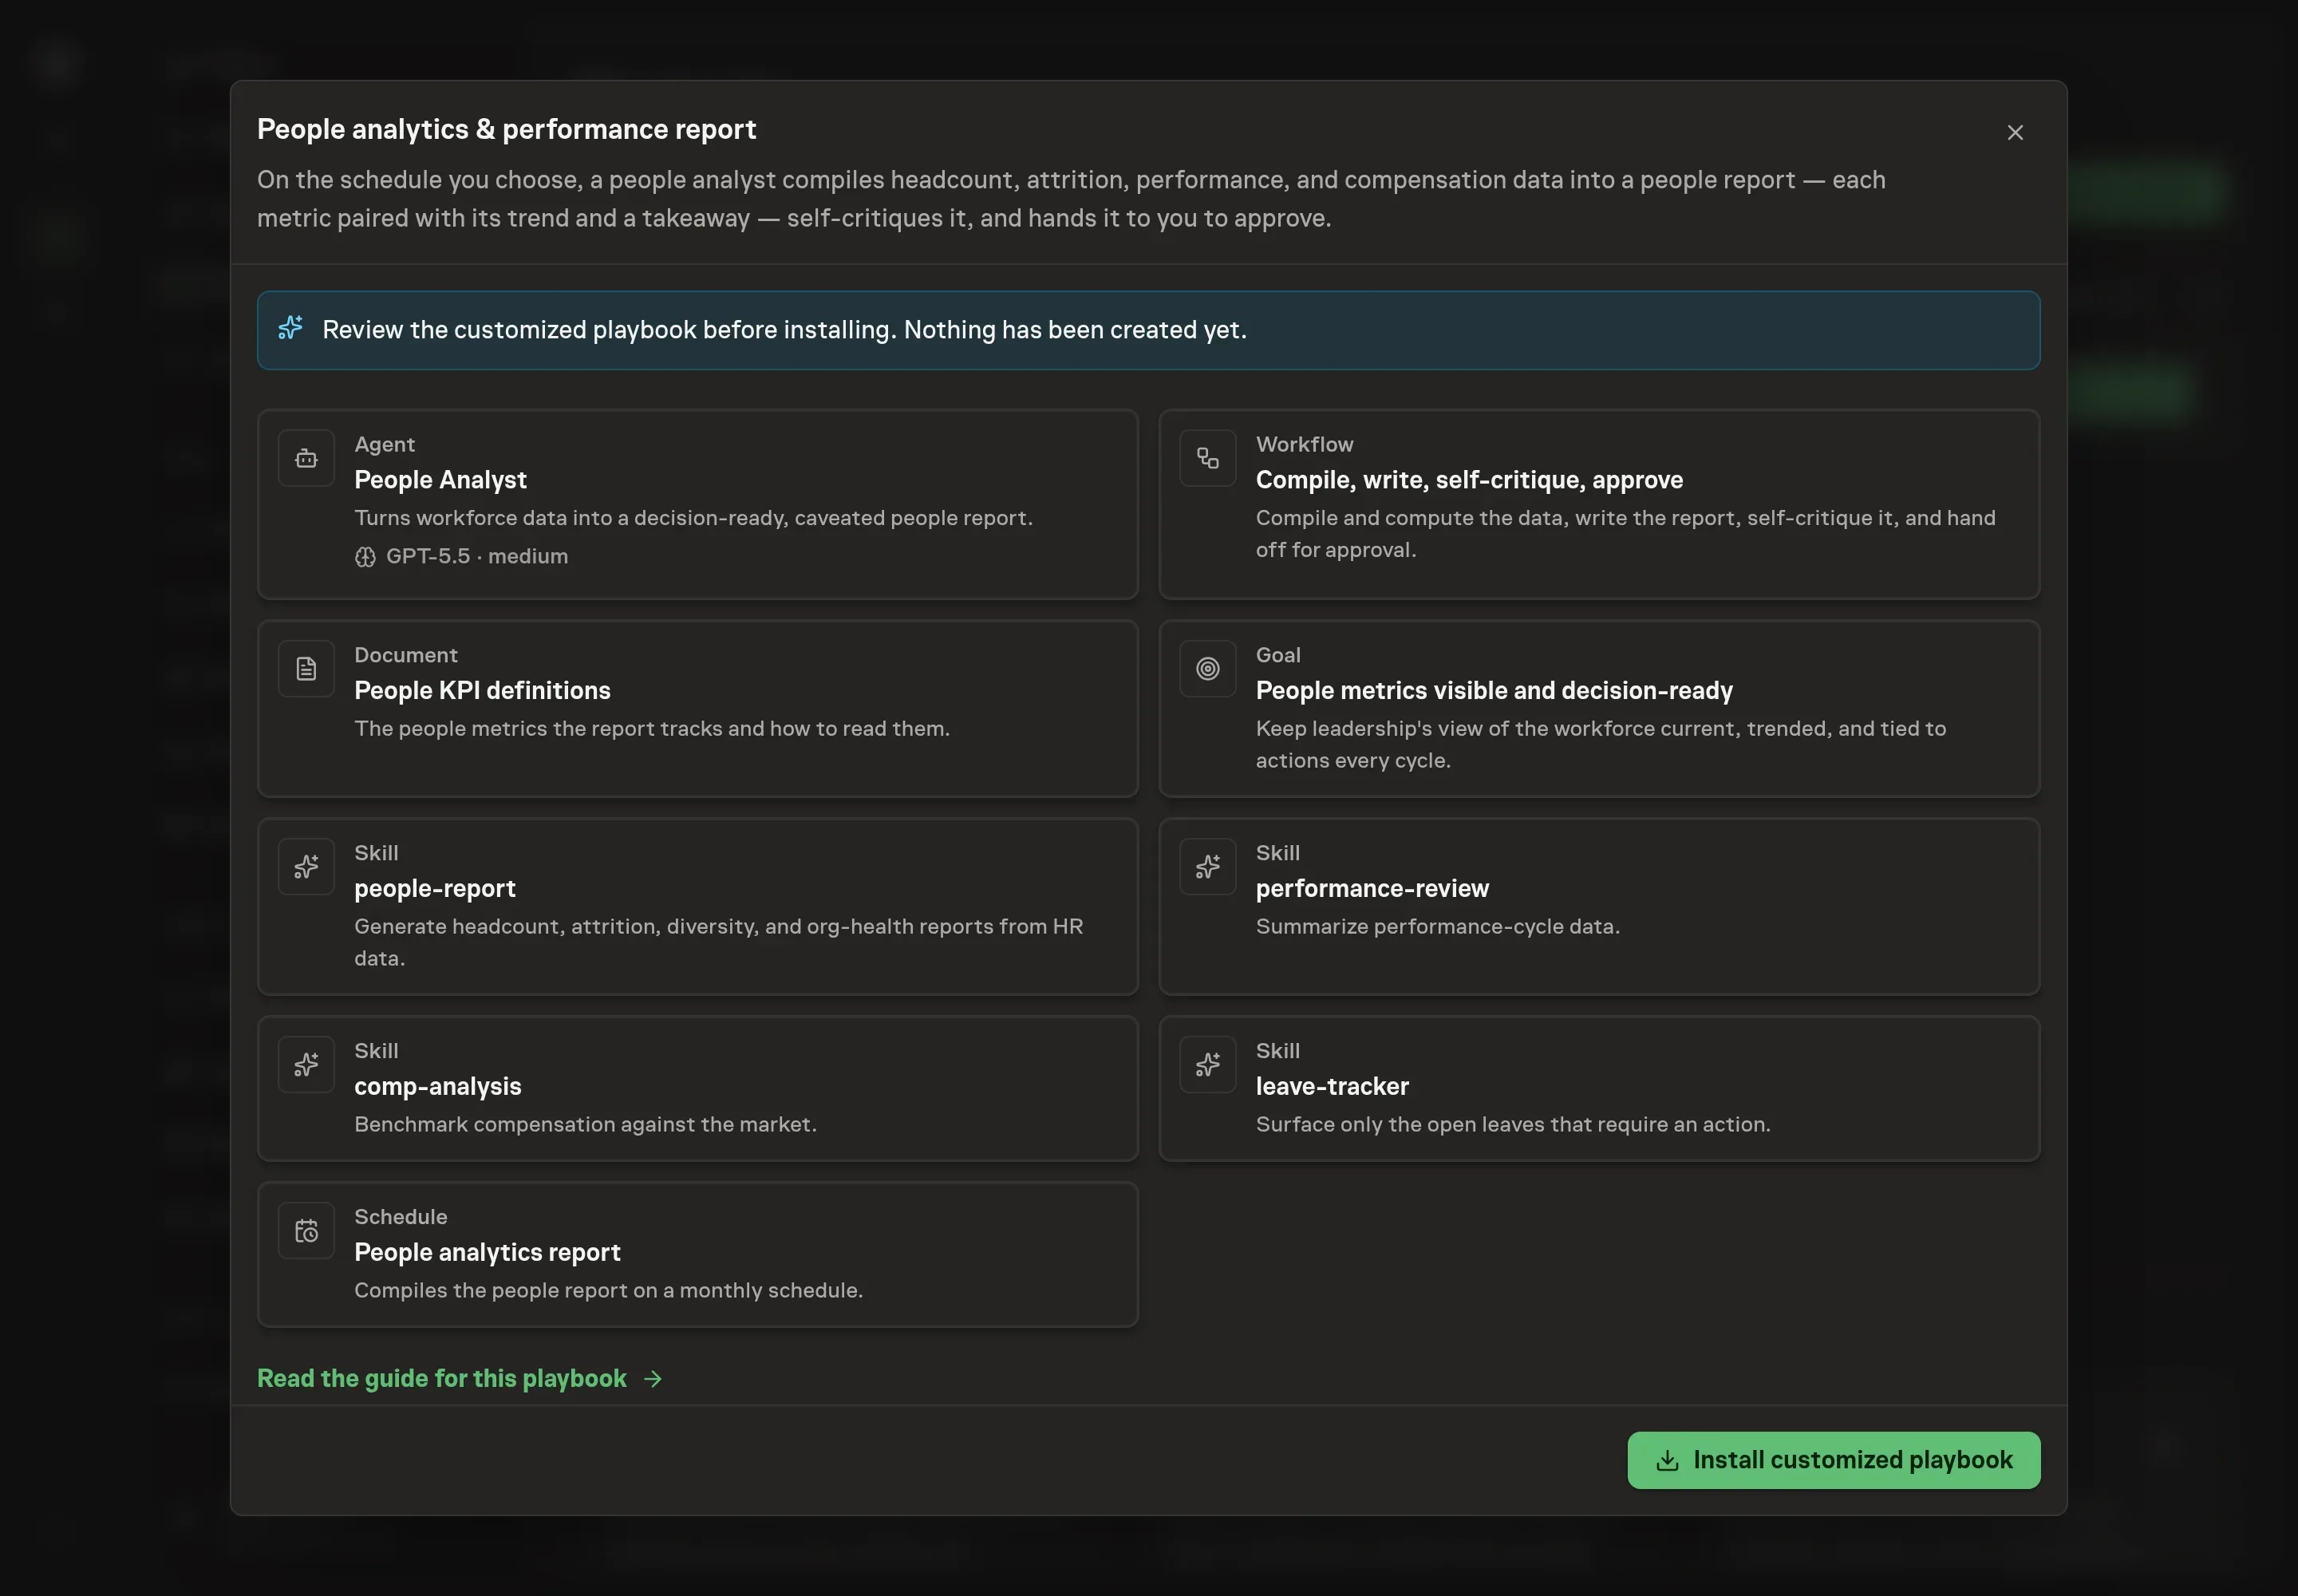This screenshot has height=1596, width=2298.
Task: Select the Compile, write, self-critique, approve title
Action: 1469,480
